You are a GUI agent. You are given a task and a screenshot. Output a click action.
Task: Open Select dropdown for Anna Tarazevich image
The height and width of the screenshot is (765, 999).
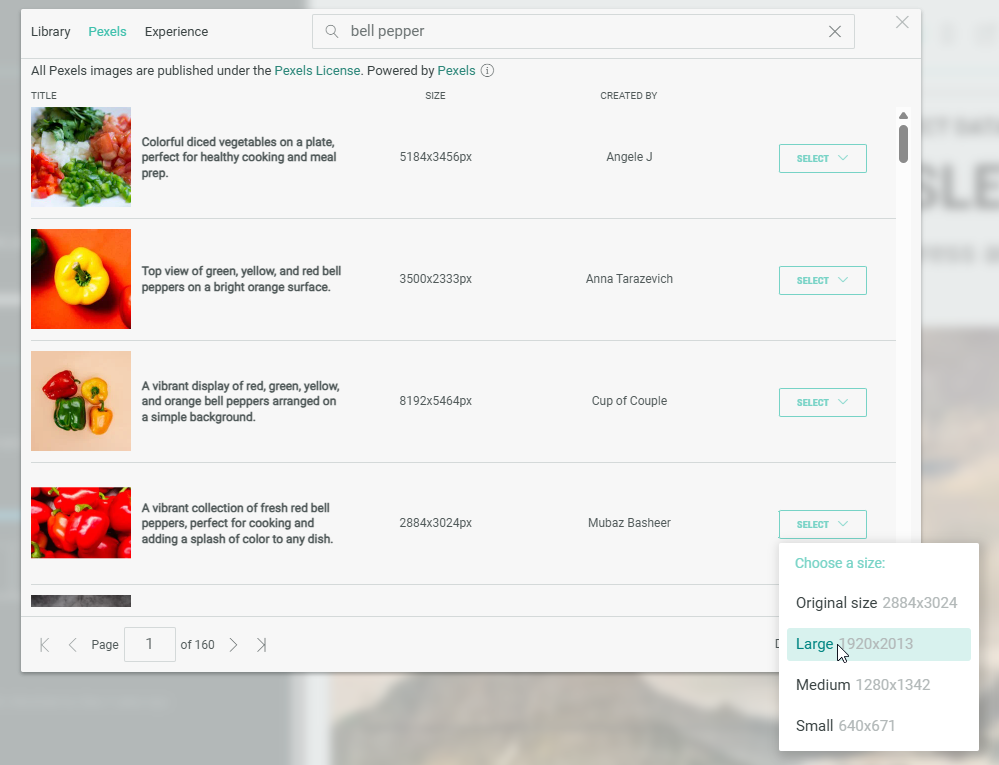pyautogui.click(x=822, y=281)
